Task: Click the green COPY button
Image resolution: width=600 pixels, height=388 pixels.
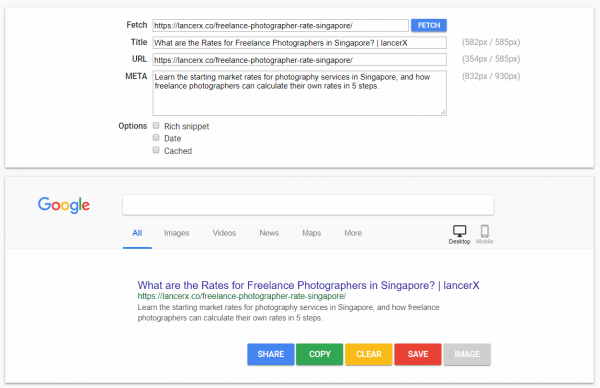Action: (x=320, y=354)
